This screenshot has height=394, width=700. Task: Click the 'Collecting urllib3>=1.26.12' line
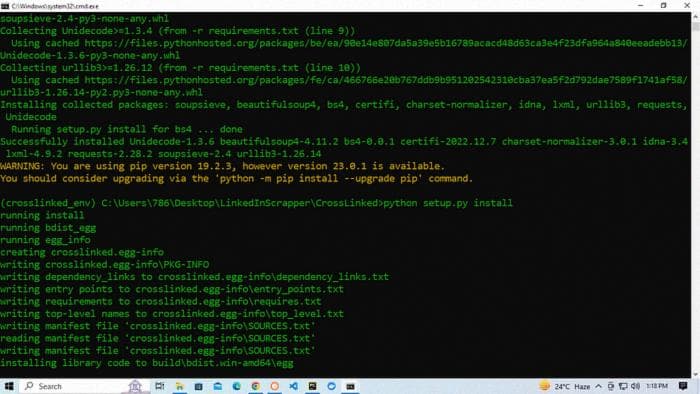click(x=180, y=68)
